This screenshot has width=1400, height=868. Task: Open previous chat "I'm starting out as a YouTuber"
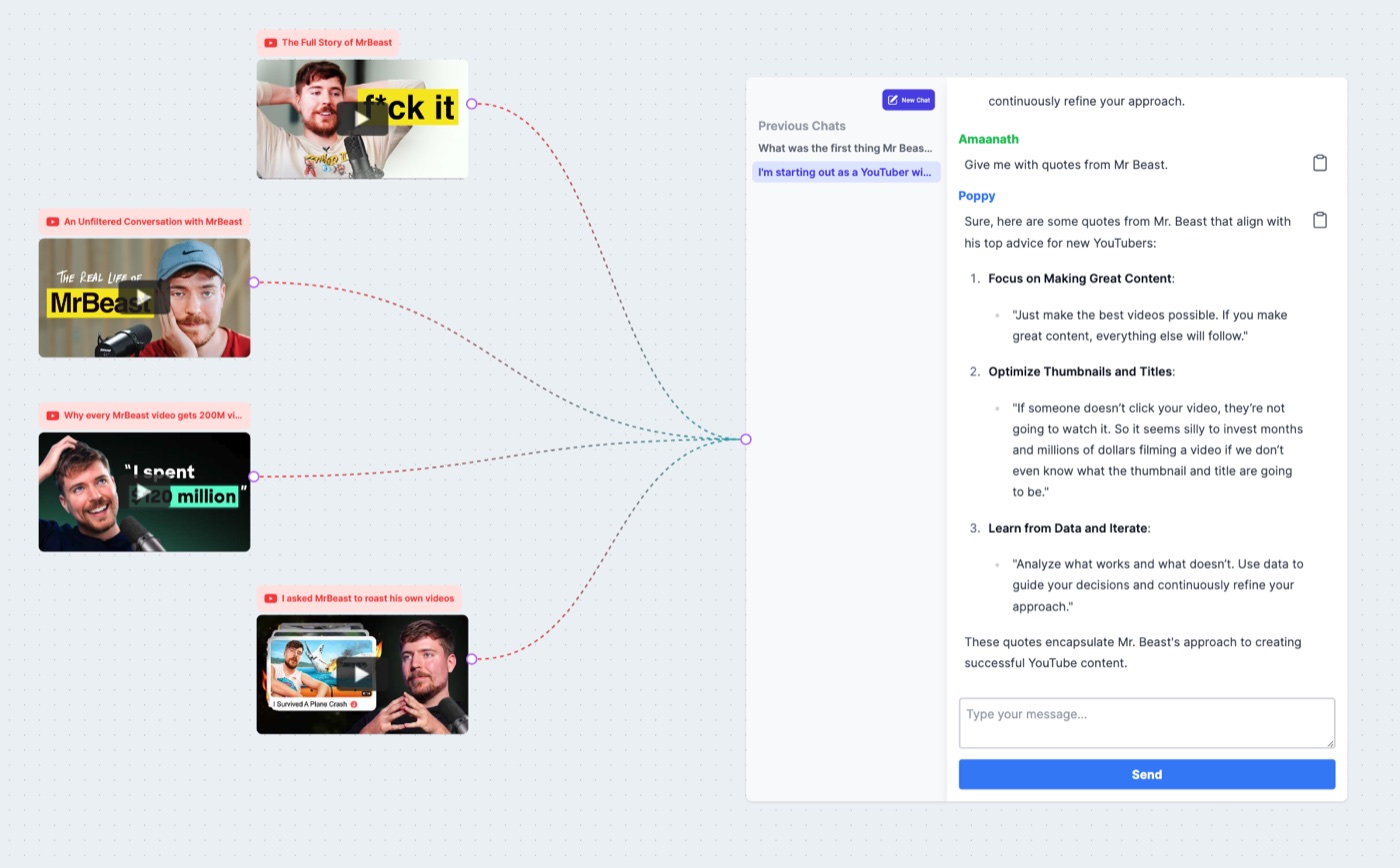coord(845,172)
